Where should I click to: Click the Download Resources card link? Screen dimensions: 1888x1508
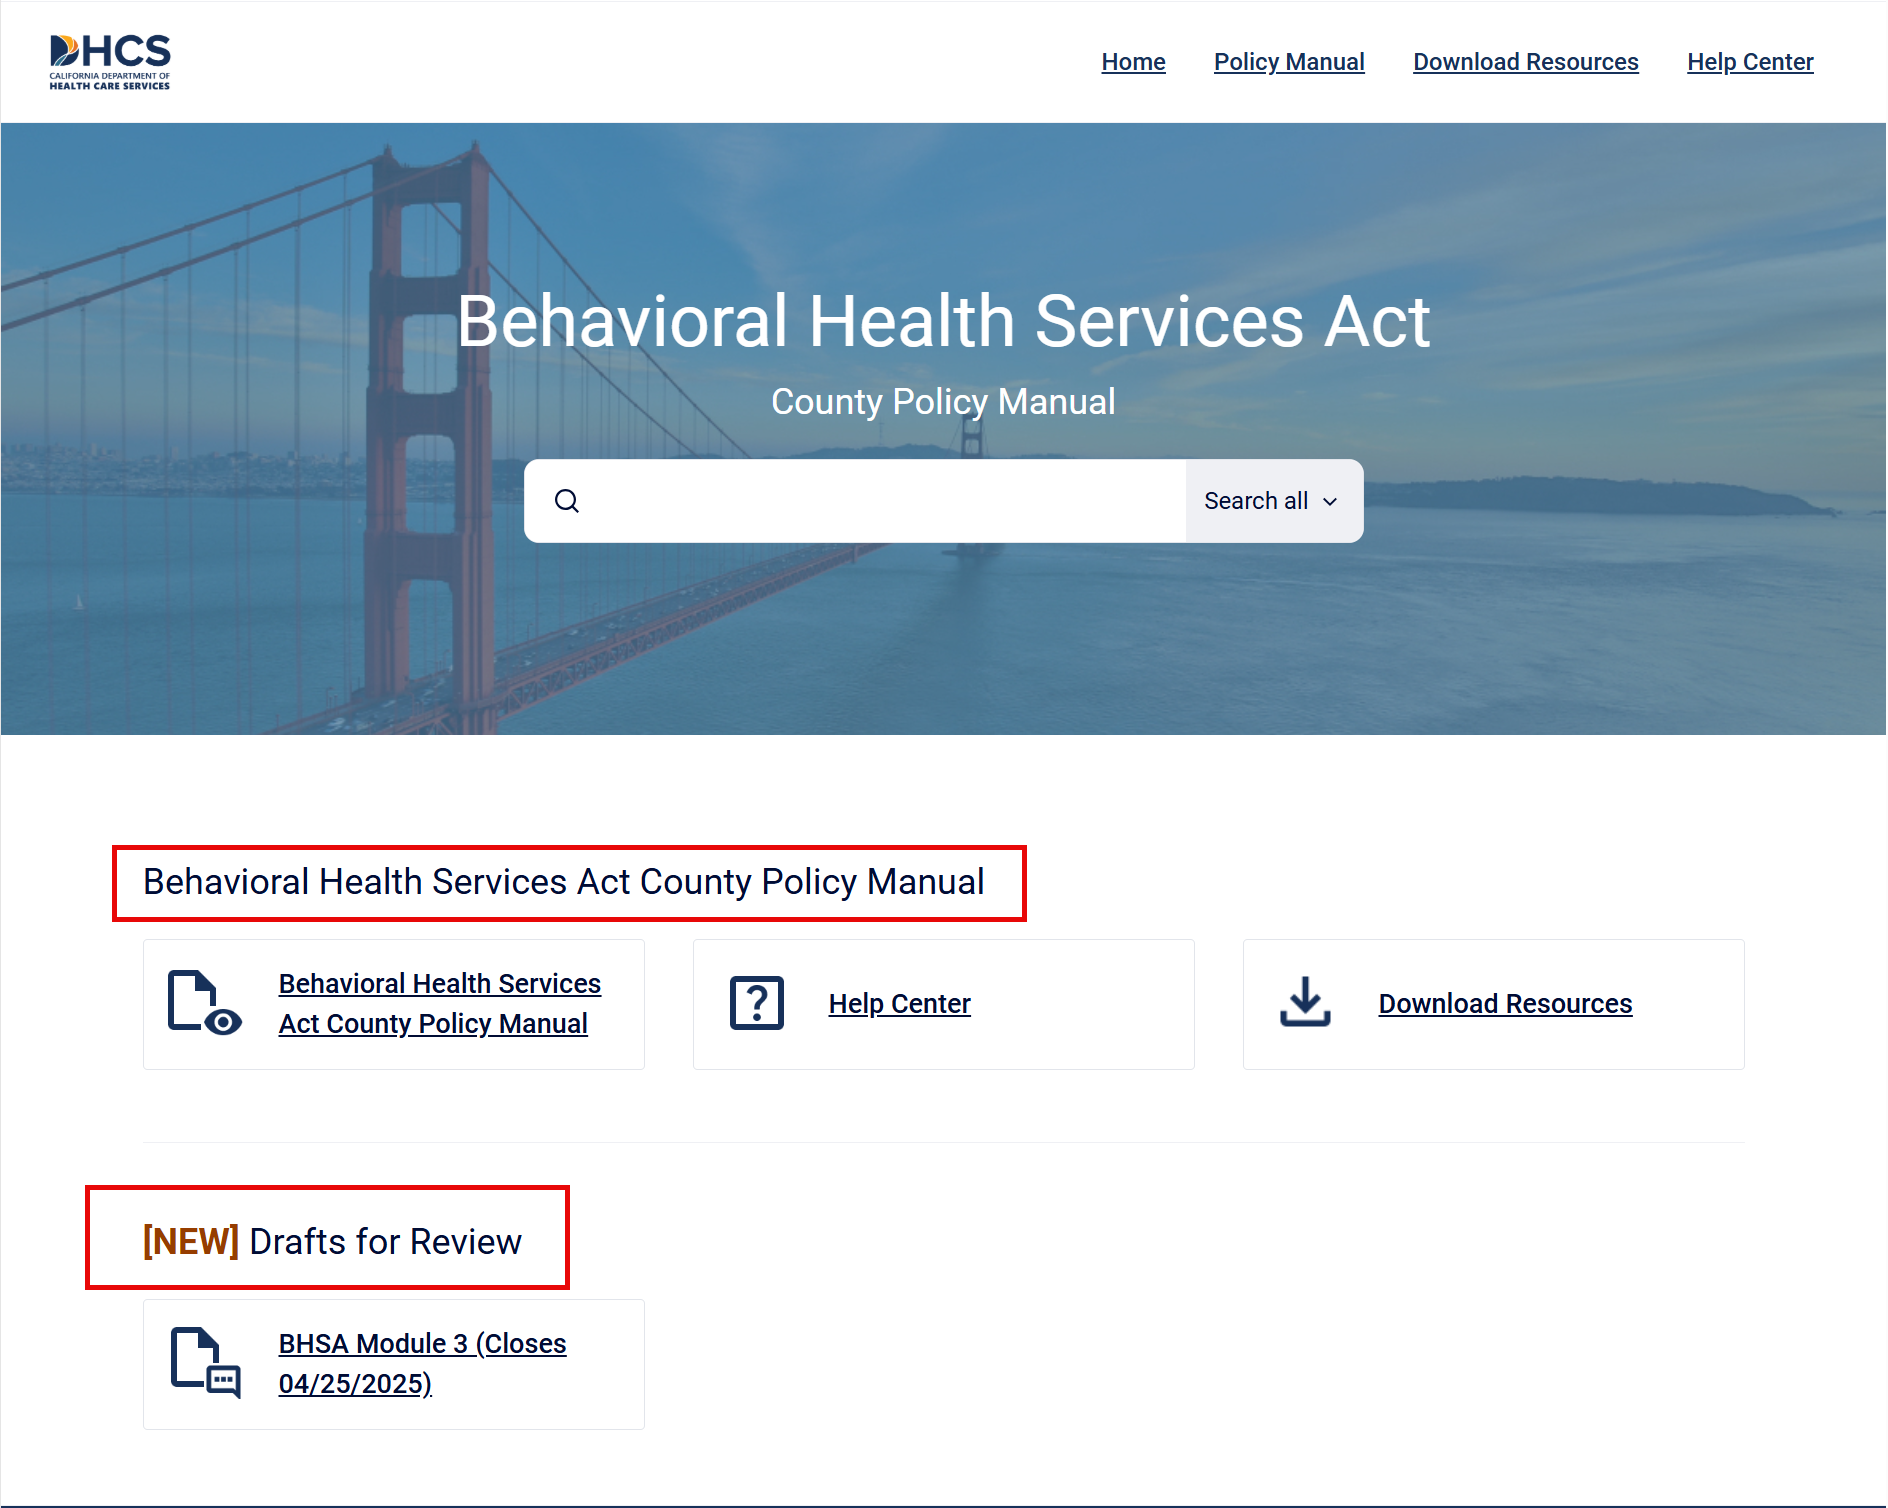tap(1504, 1003)
